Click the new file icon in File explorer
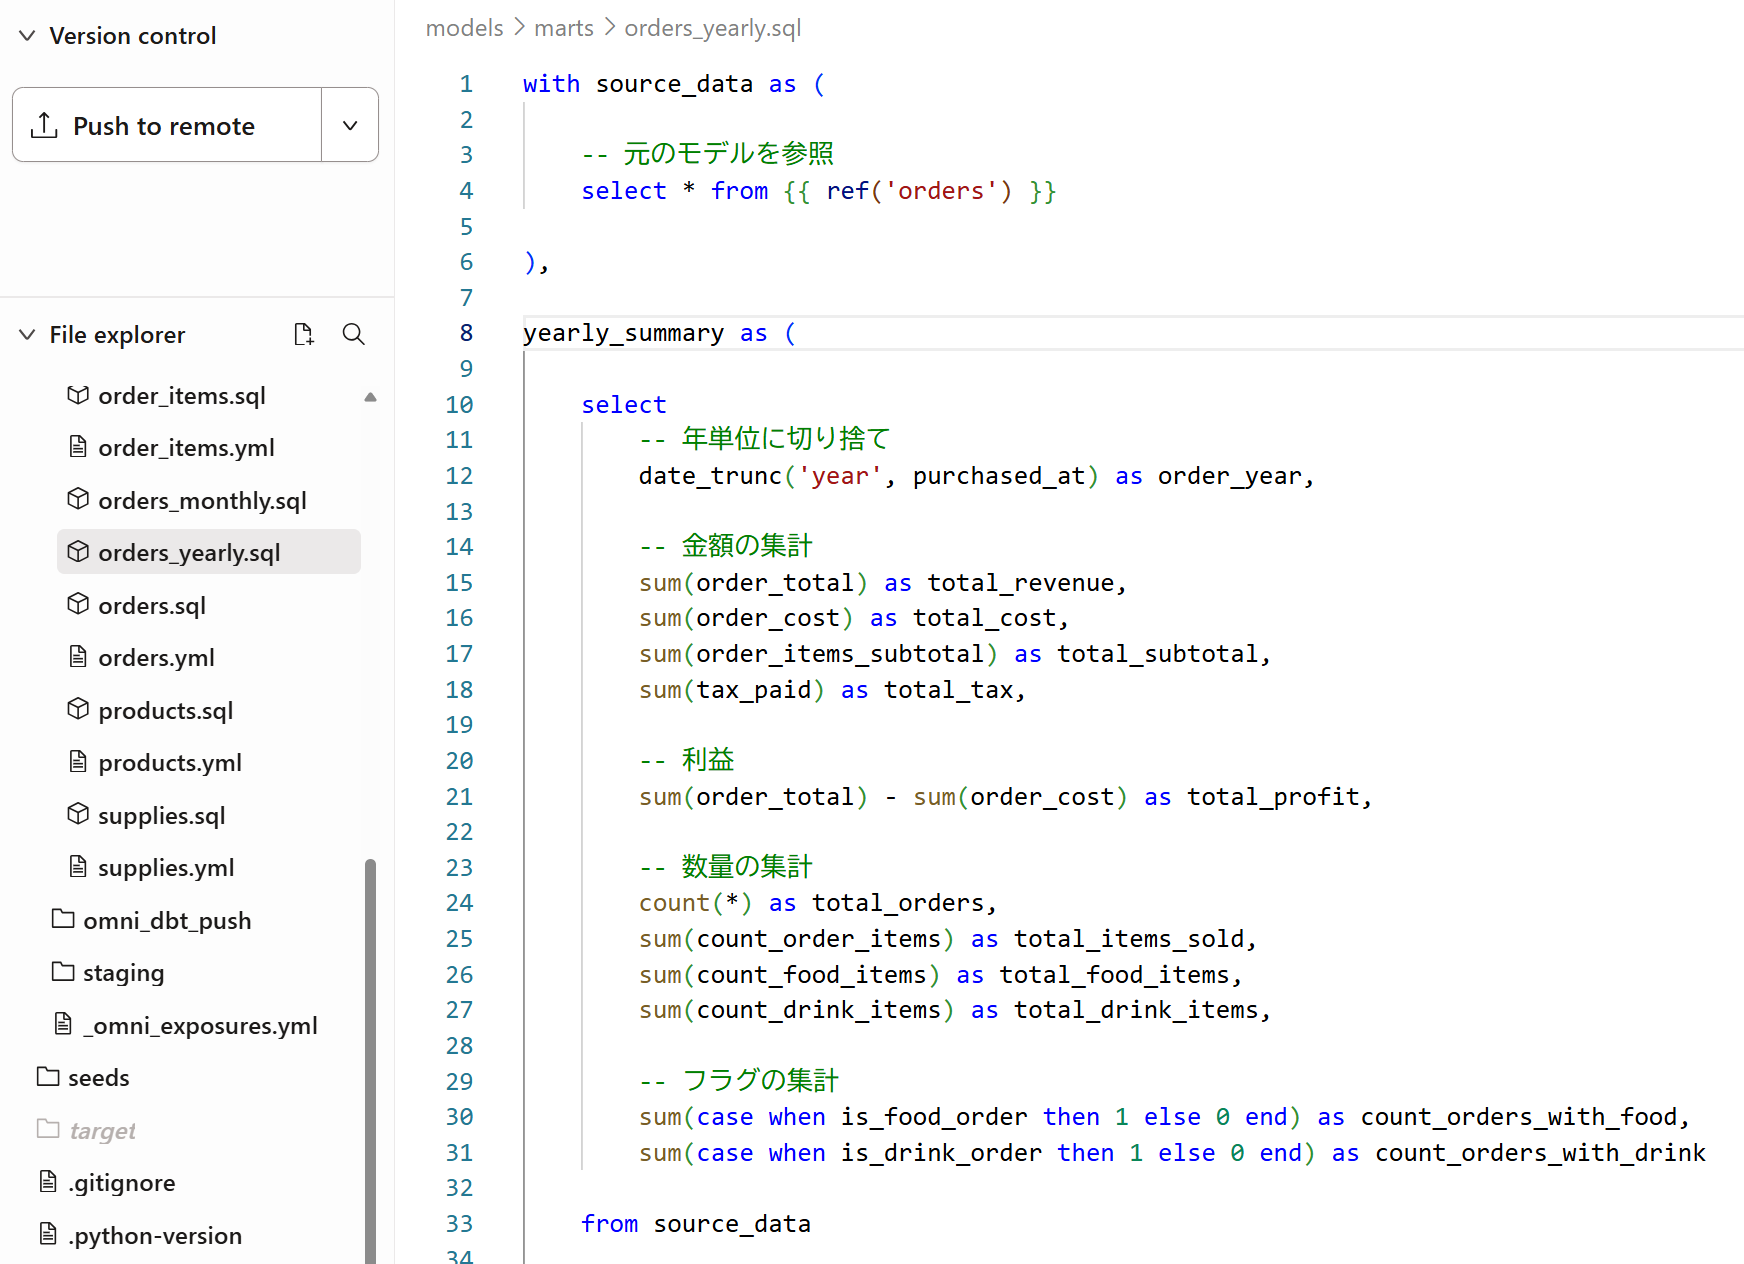 pyautogui.click(x=304, y=334)
